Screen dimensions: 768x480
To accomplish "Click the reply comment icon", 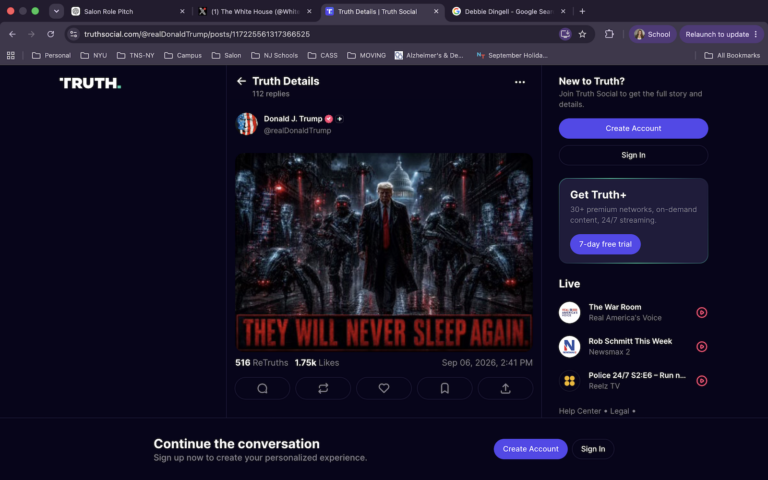I will (x=263, y=388).
